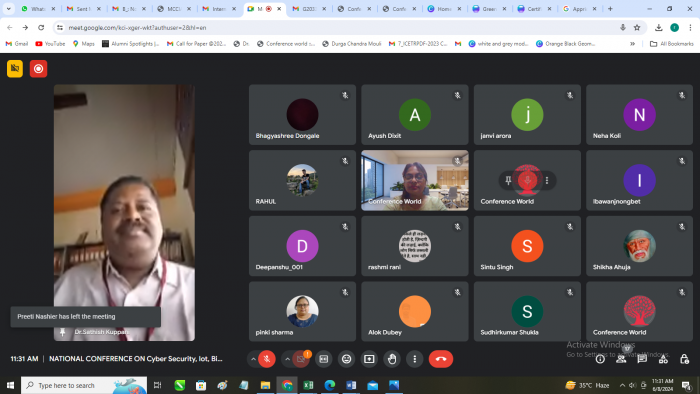Toggle the camera off button
This screenshot has width=700, height=394.
tap(301, 359)
